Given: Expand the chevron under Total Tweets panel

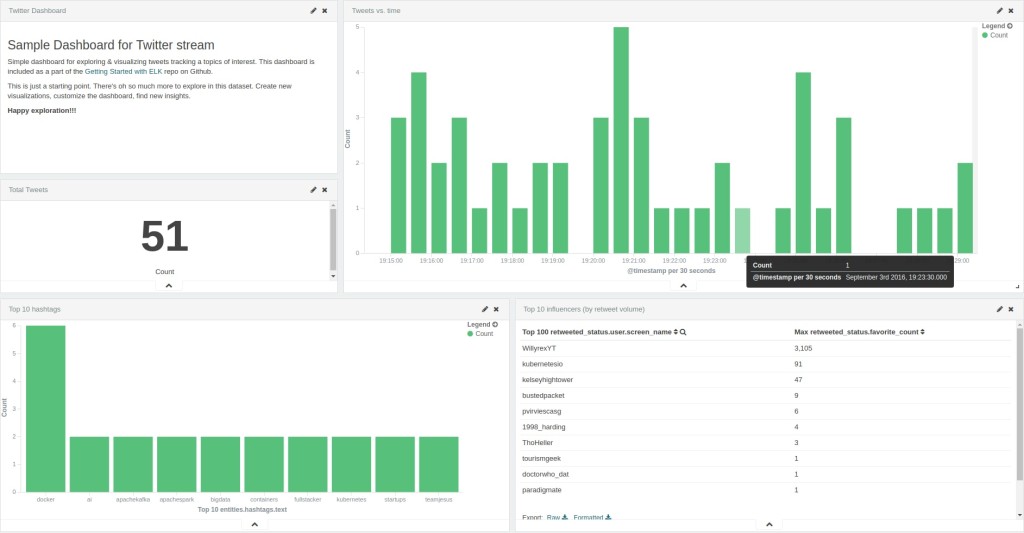Looking at the screenshot, I should point(168,286).
